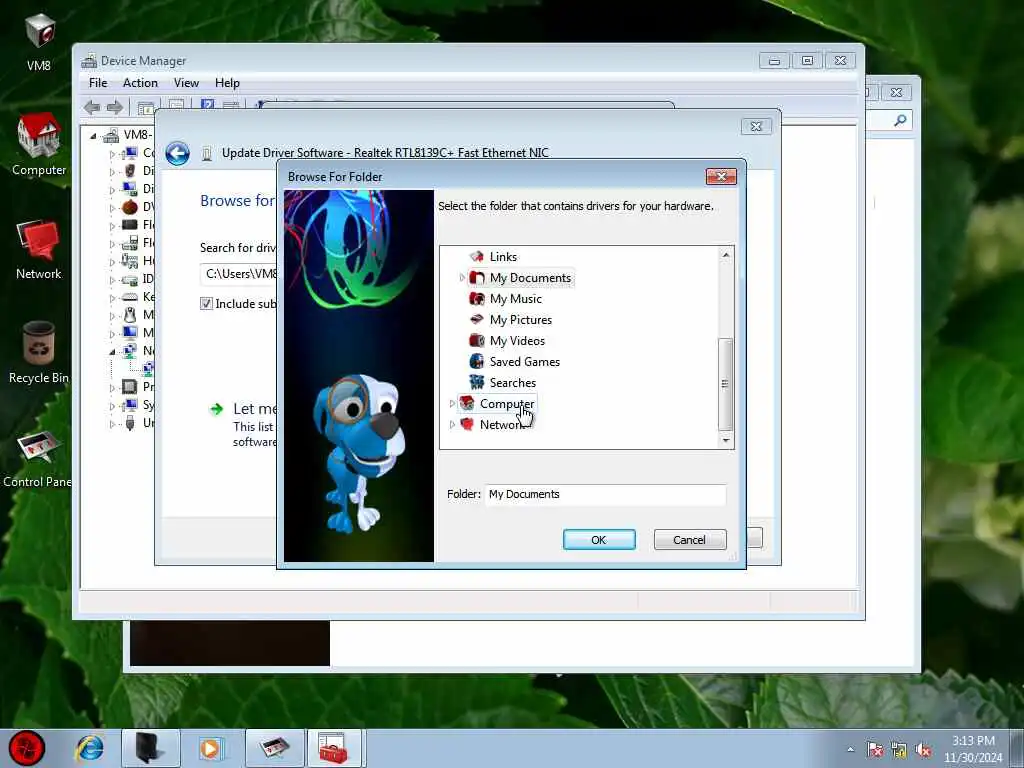Click the red Start orb
This screenshot has height=768, width=1024.
27,748
